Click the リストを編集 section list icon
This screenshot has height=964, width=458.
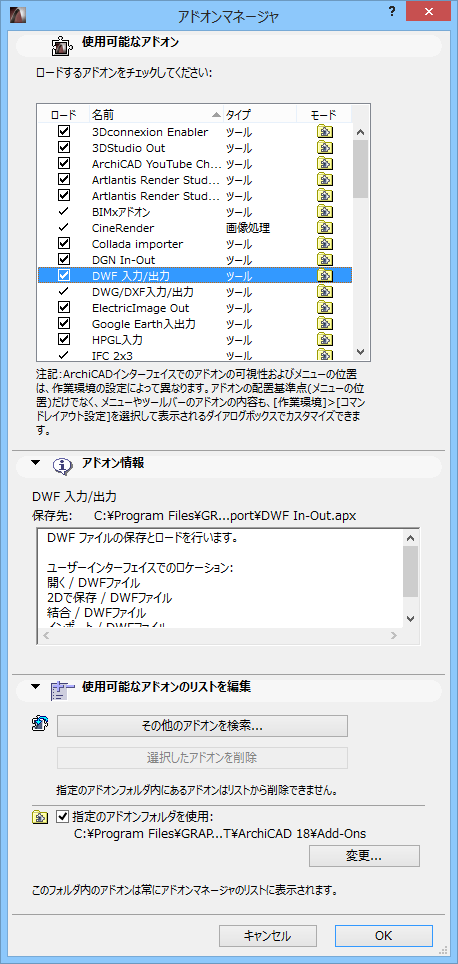point(63,689)
